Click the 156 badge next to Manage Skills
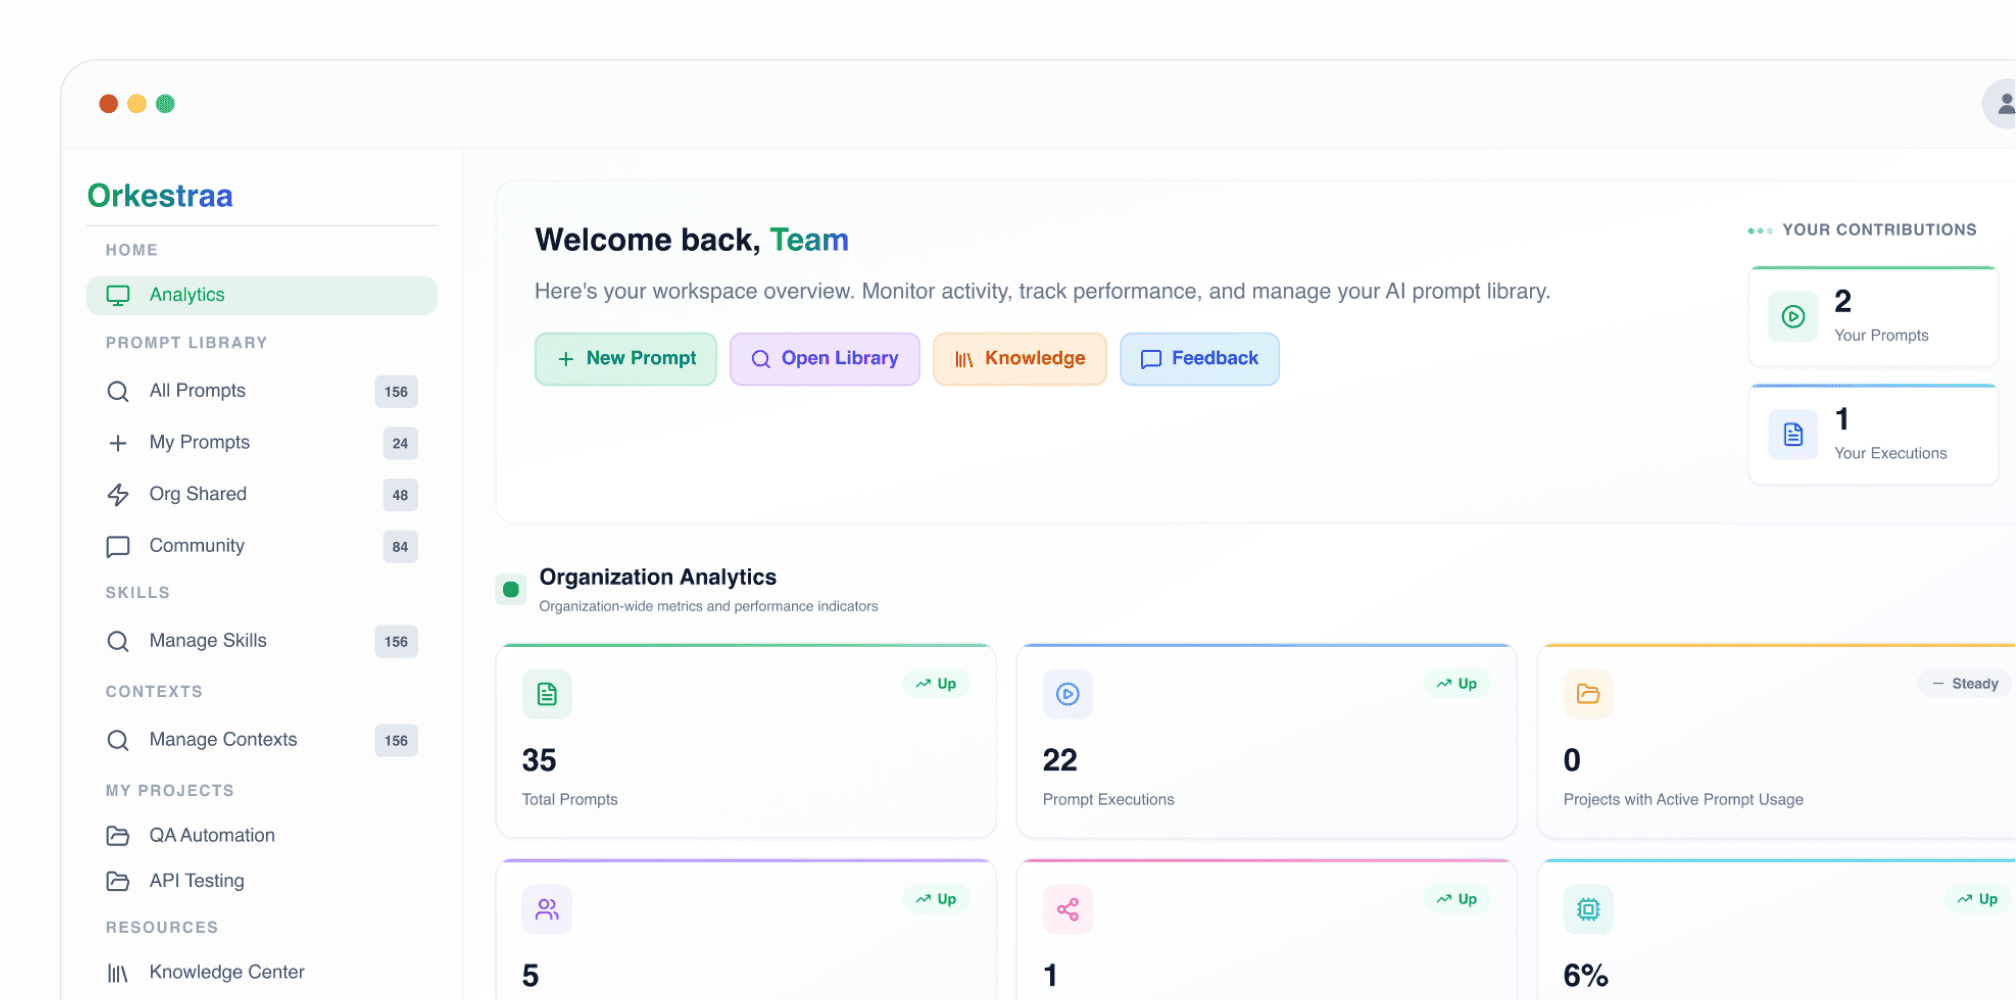The image size is (2016, 1000). point(396,642)
